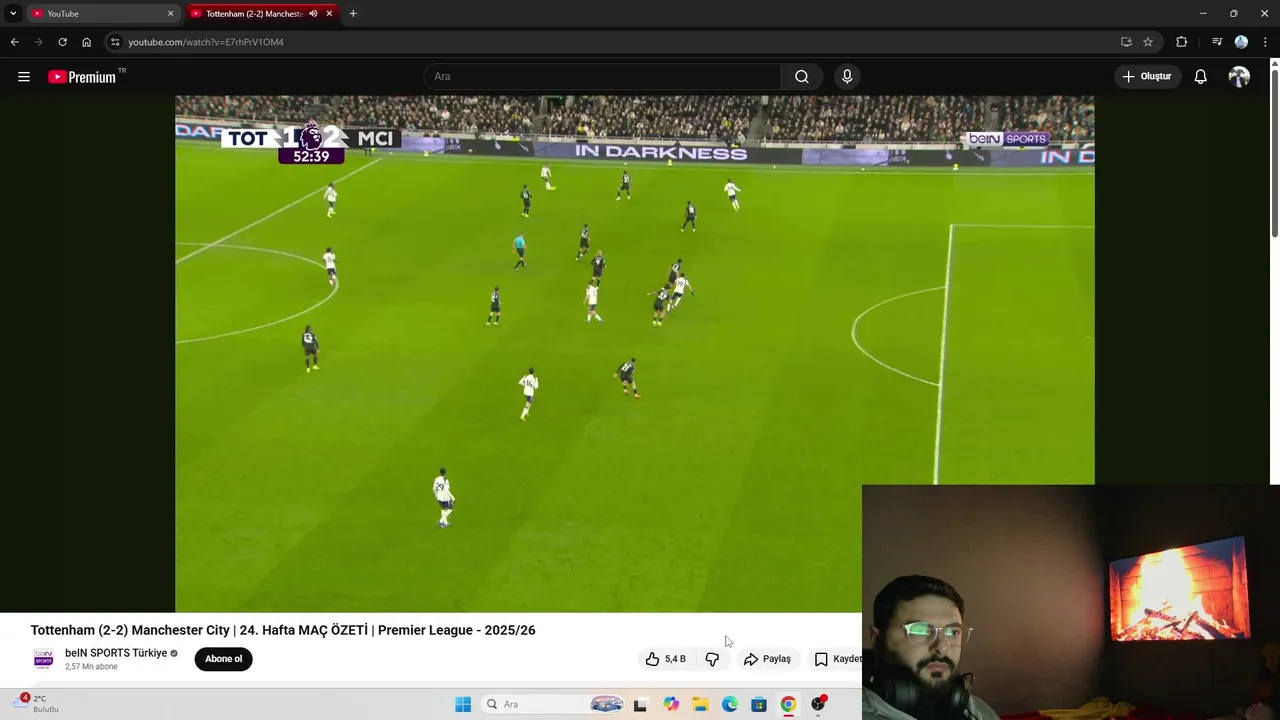This screenshot has width=1280, height=720.
Task: Open the YouTube account avatar menu
Action: (x=1239, y=76)
